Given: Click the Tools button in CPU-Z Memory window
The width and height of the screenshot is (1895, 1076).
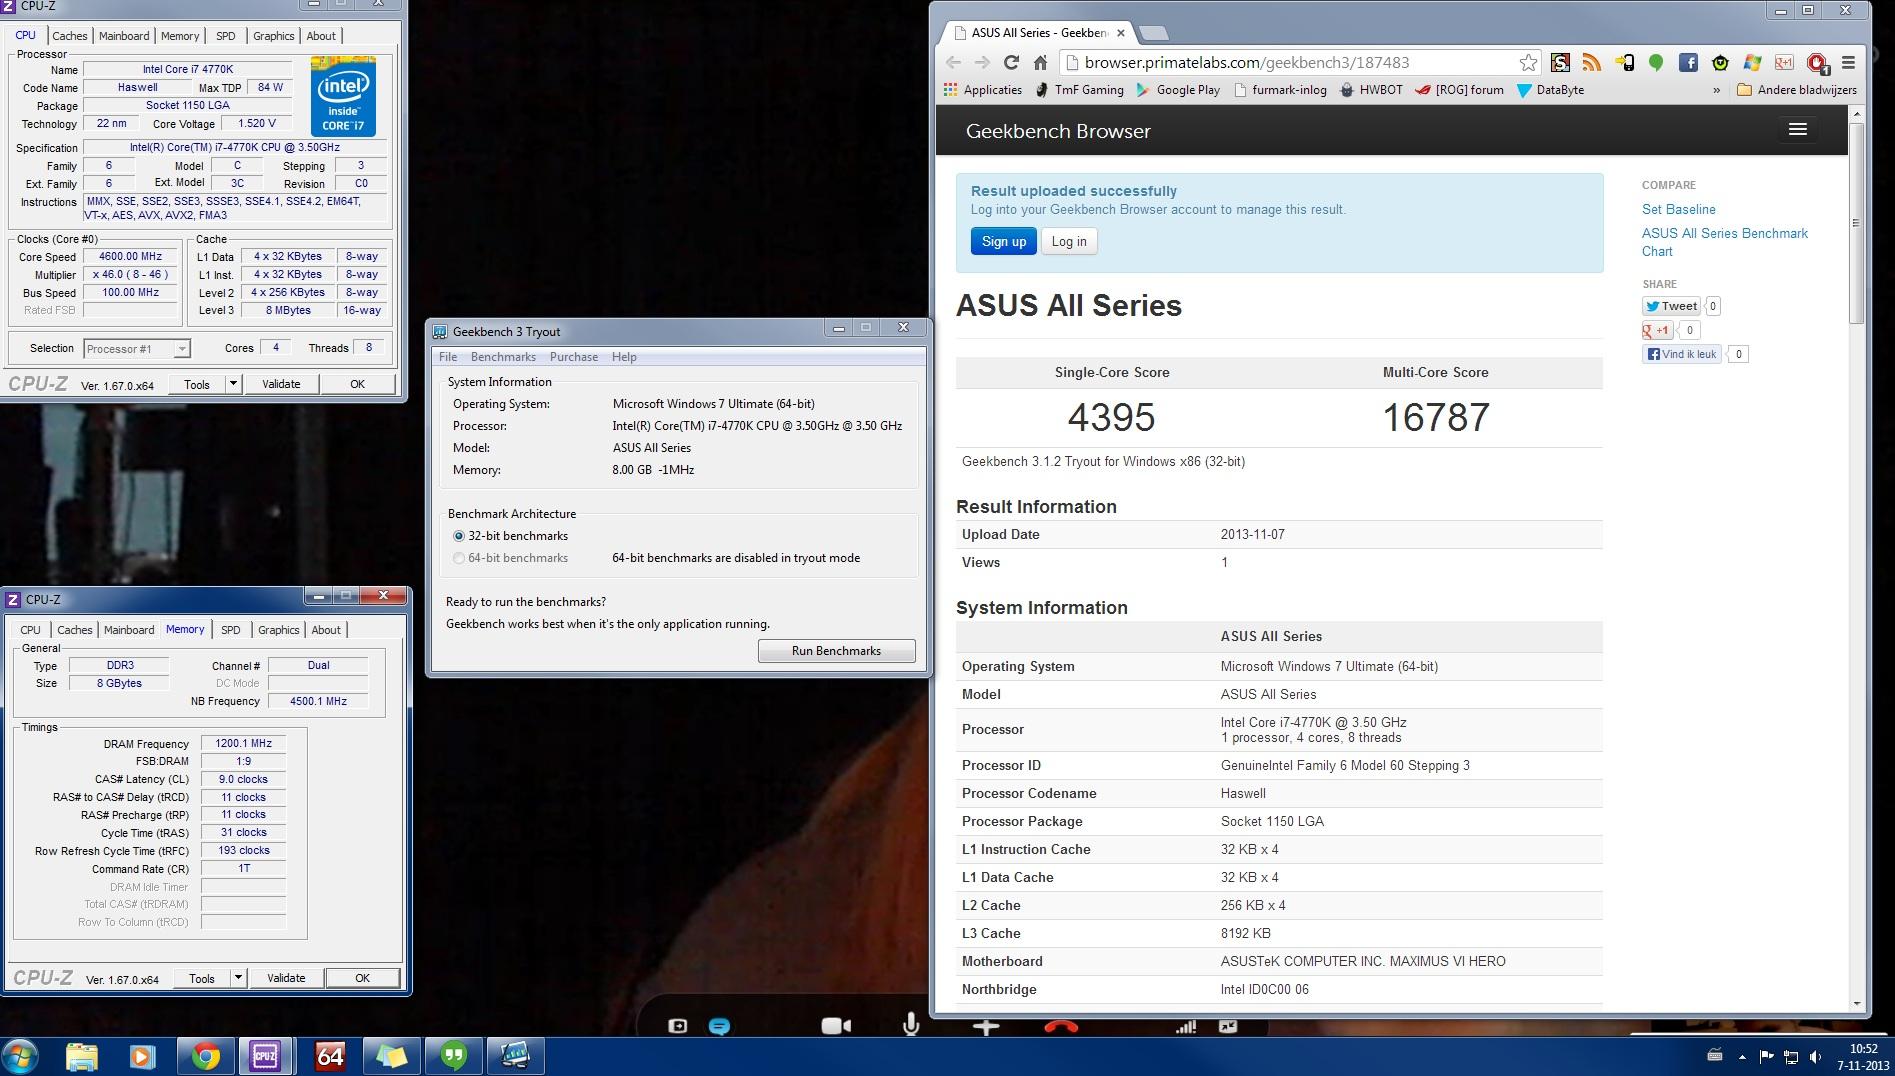Looking at the screenshot, I should tap(202, 978).
